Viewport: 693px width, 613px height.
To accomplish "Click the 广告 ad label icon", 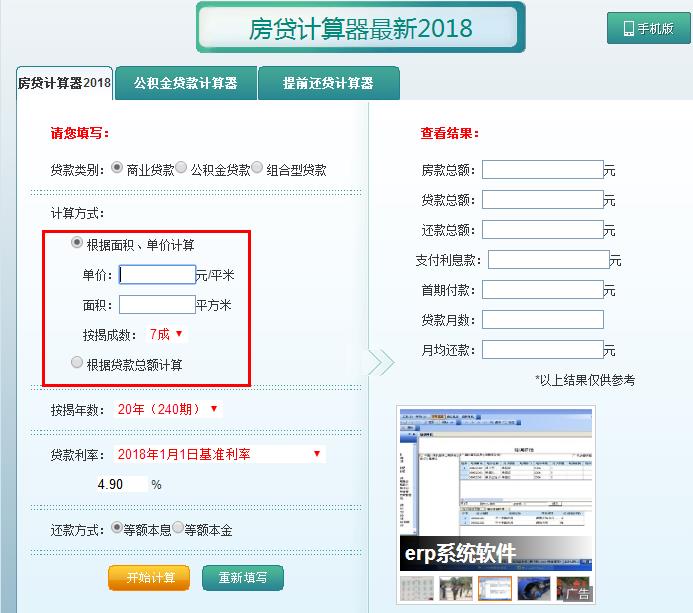I will (x=578, y=593).
